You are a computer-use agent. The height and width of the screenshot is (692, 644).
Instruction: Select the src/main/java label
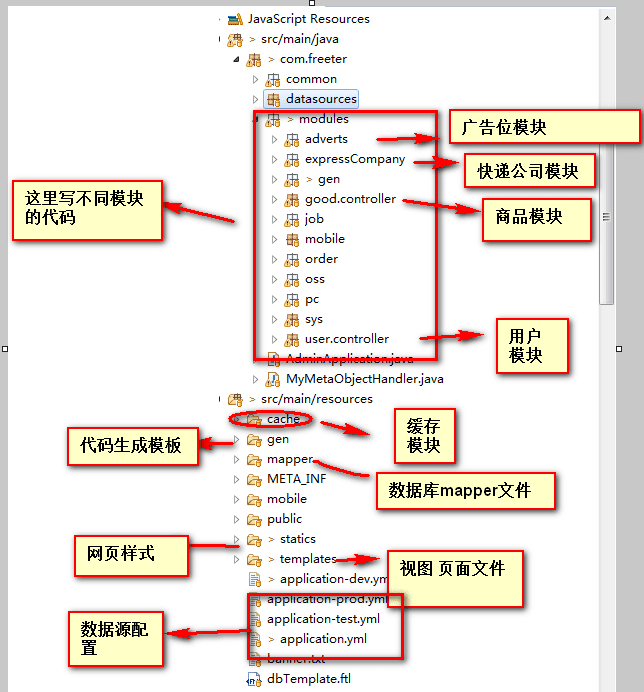tap(300, 39)
